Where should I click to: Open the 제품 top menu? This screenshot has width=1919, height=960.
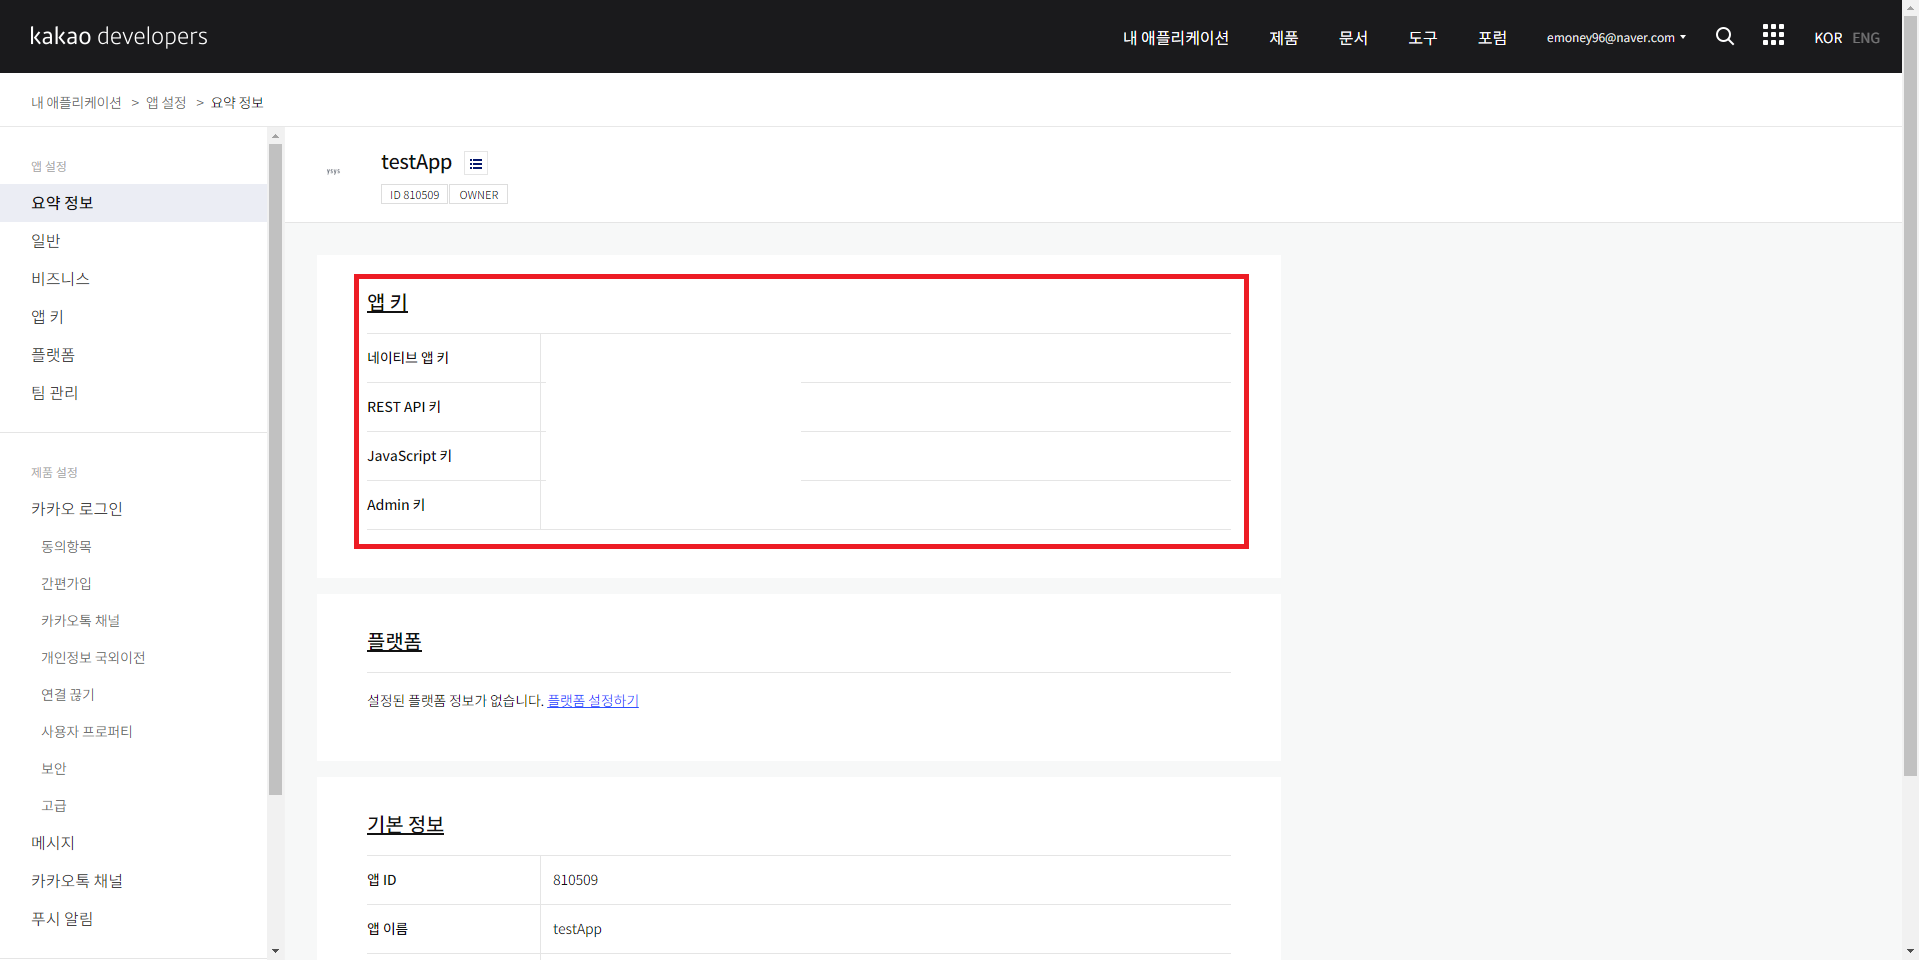point(1284,38)
